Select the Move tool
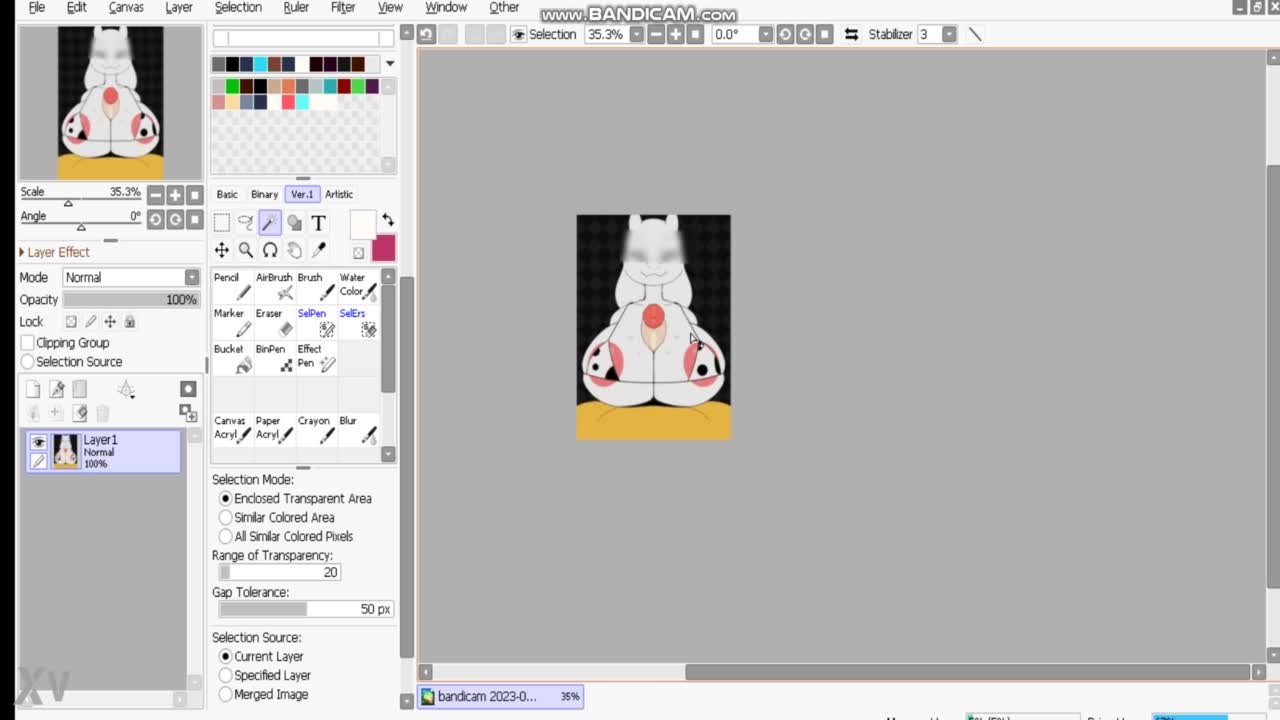The height and width of the screenshot is (720, 1280). 222,250
